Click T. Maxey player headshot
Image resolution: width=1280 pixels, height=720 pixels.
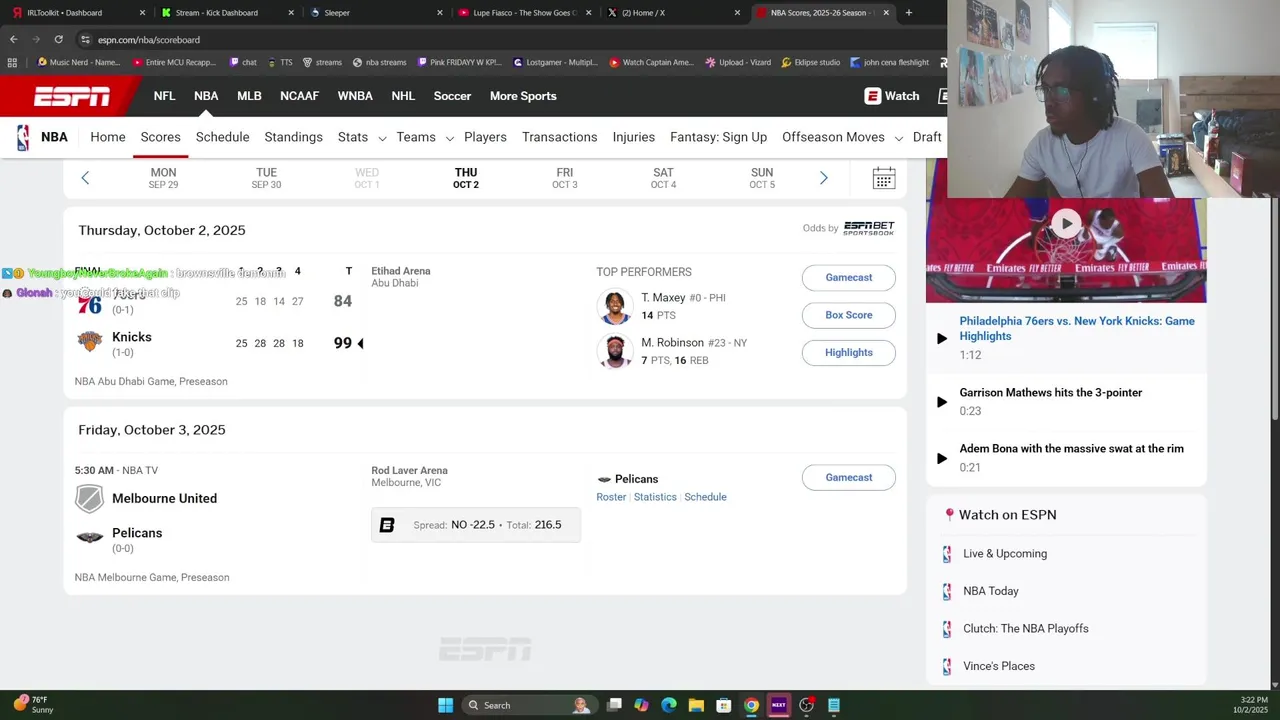[x=615, y=306]
